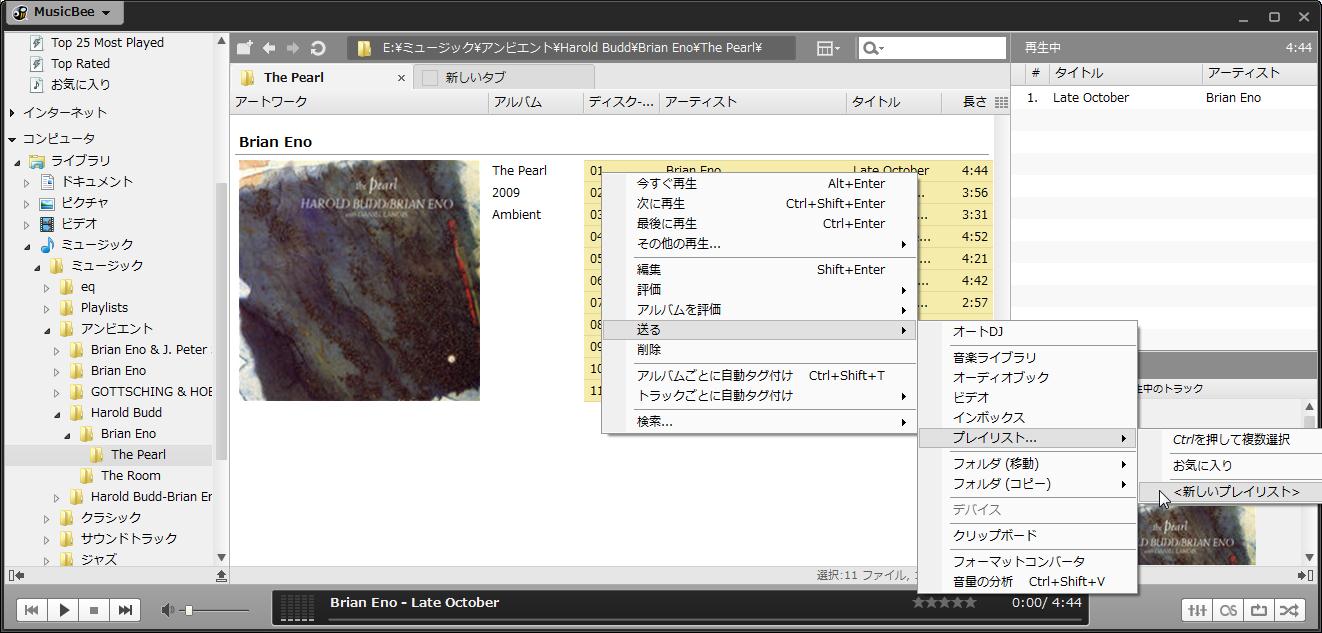Screen dimensions: 1322x633
Task: Select お気に入り playlist in submenu
Action: pyautogui.click(x=1231, y=466)
